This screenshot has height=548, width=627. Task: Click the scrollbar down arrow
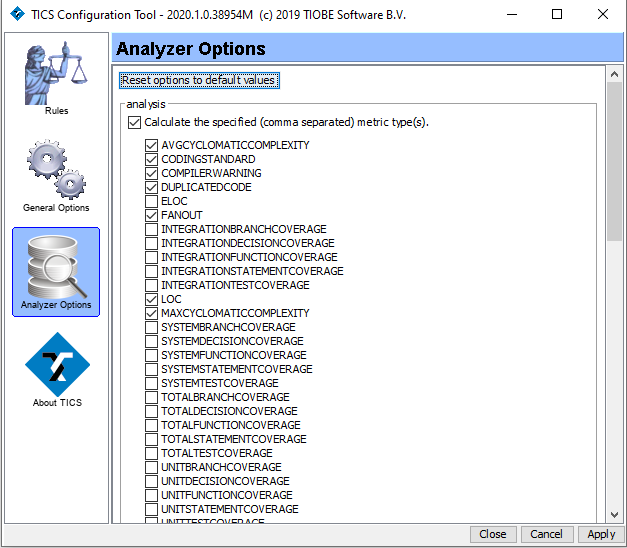click(615, 515)
